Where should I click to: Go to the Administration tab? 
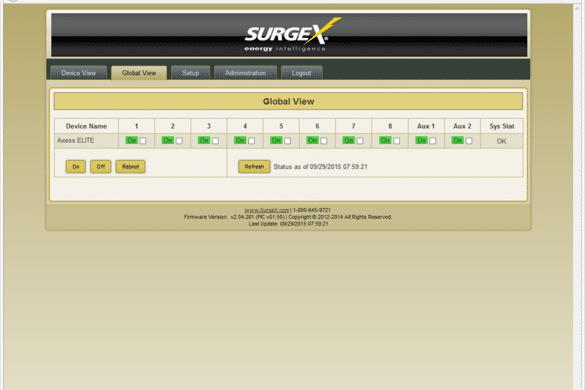(x=245, y=73)
